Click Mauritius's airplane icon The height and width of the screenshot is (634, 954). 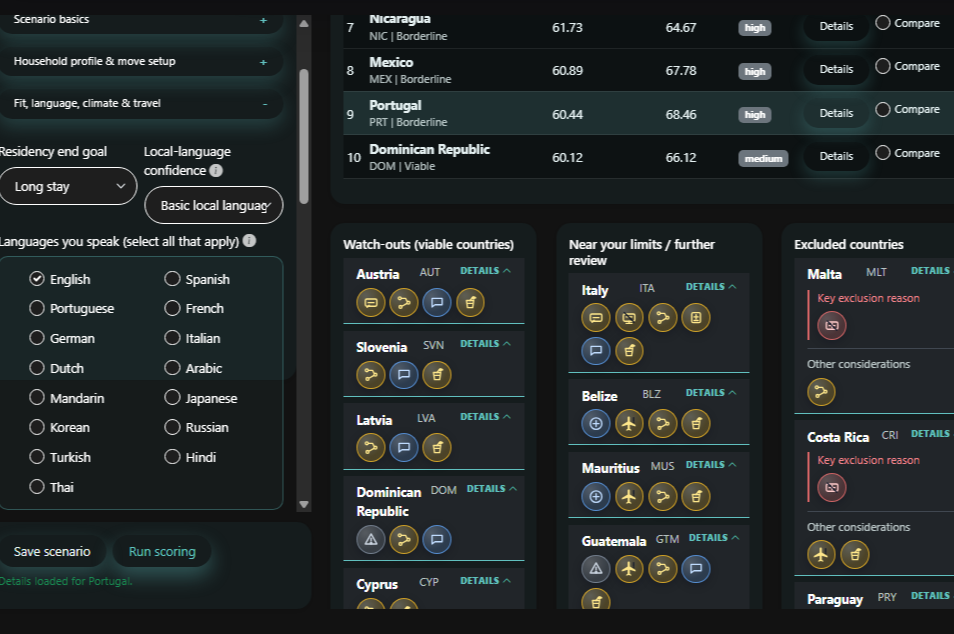point(629,496)
